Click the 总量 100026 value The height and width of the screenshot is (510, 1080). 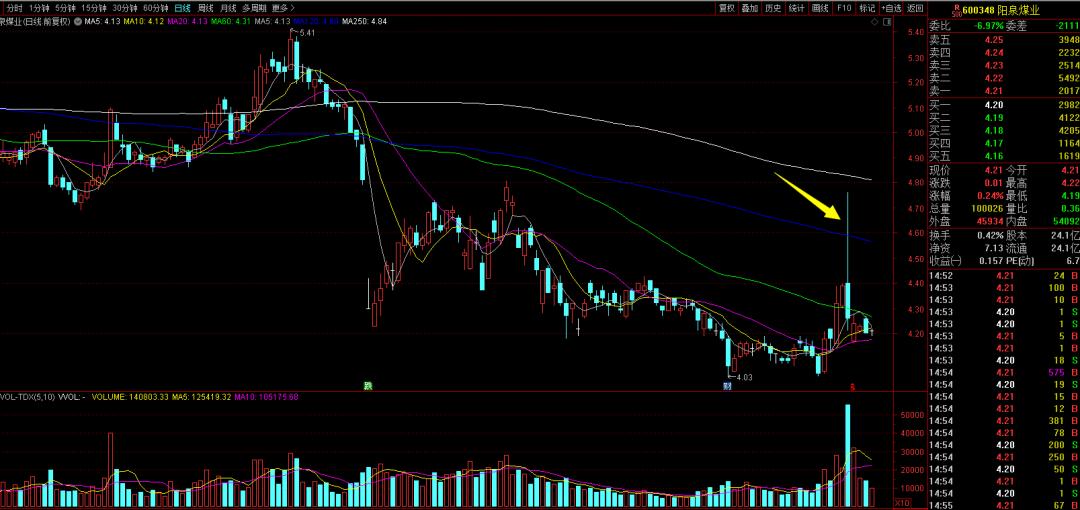[x=986, y=208]
